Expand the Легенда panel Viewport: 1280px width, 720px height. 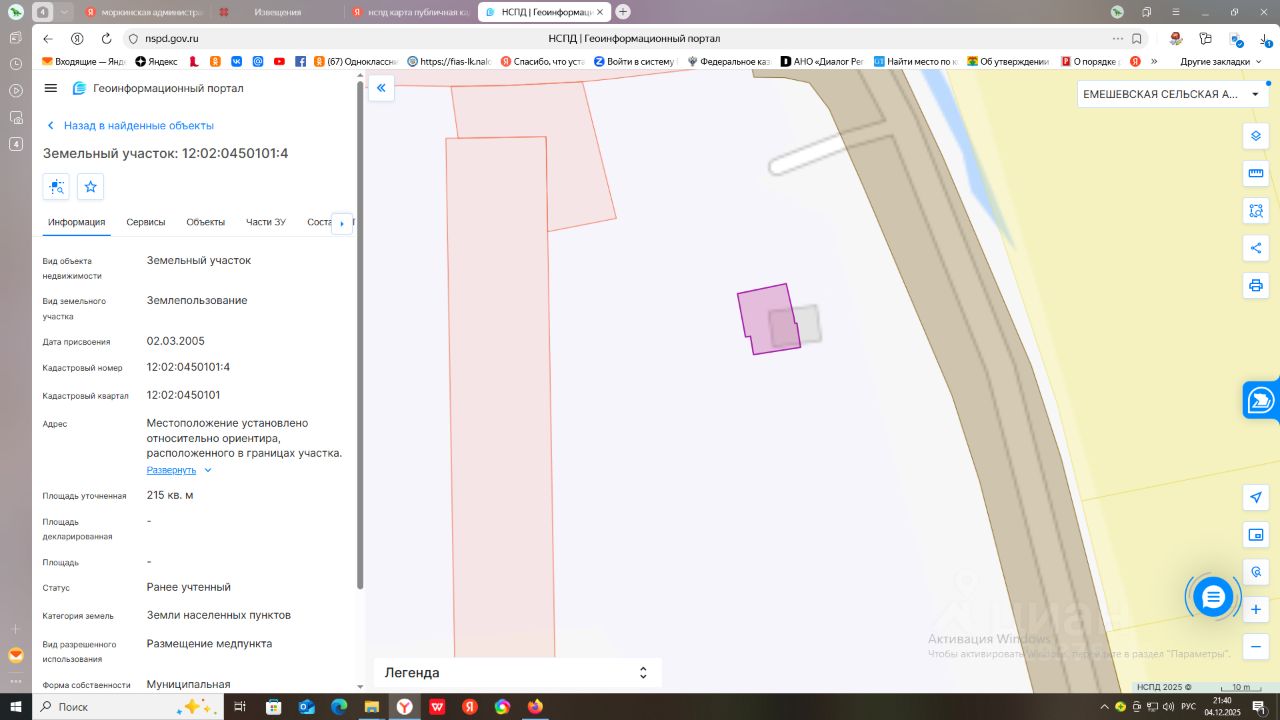pyautogui.click(x=518, y=673)
